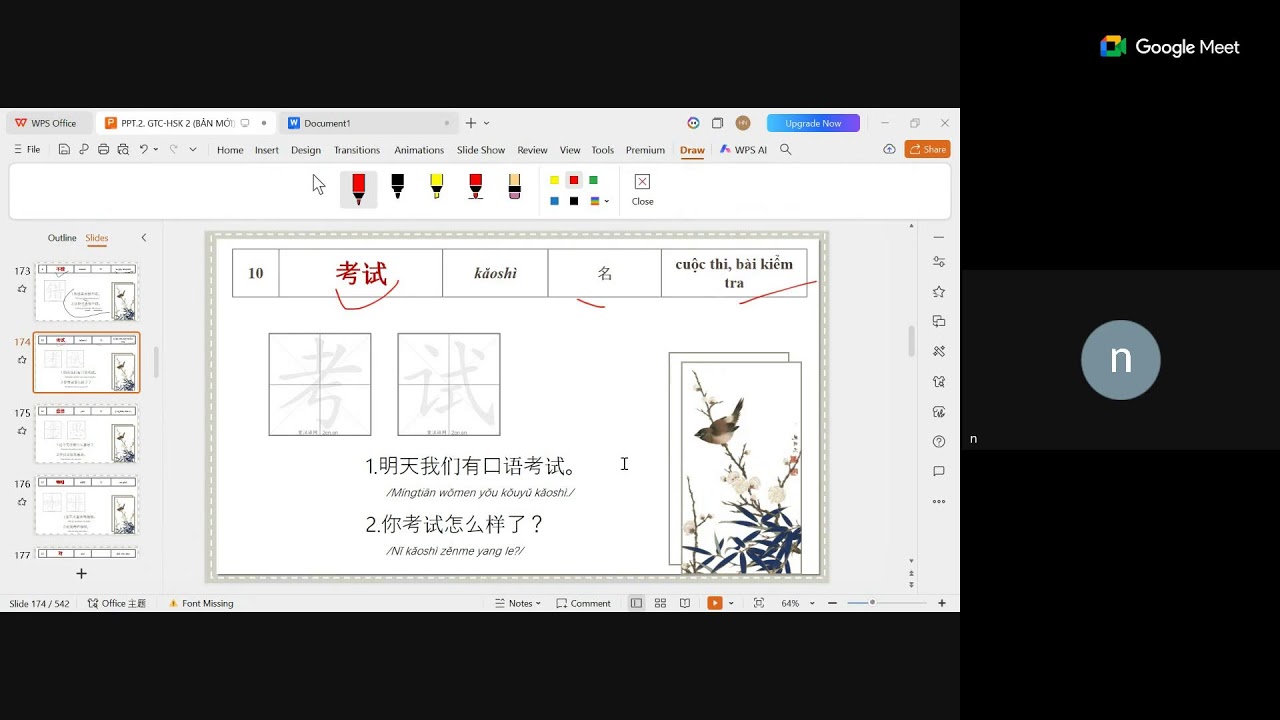Switch to the arrow selection cursor tool

(319, 185)
